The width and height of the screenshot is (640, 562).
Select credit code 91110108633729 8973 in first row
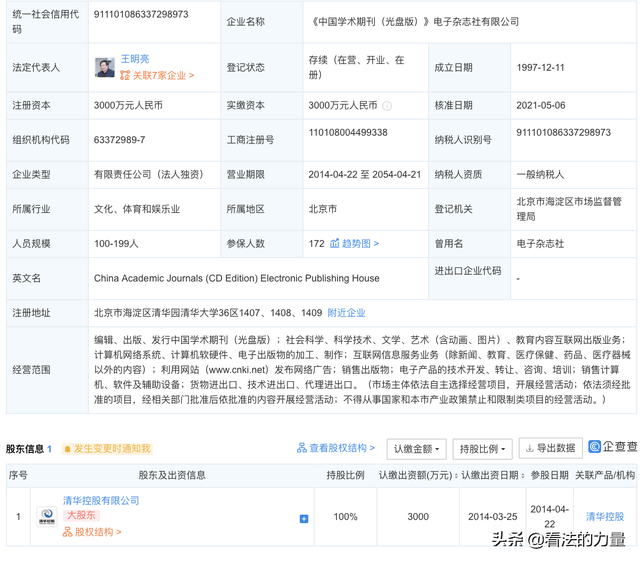pyautogui.click(x=141, y=14)
